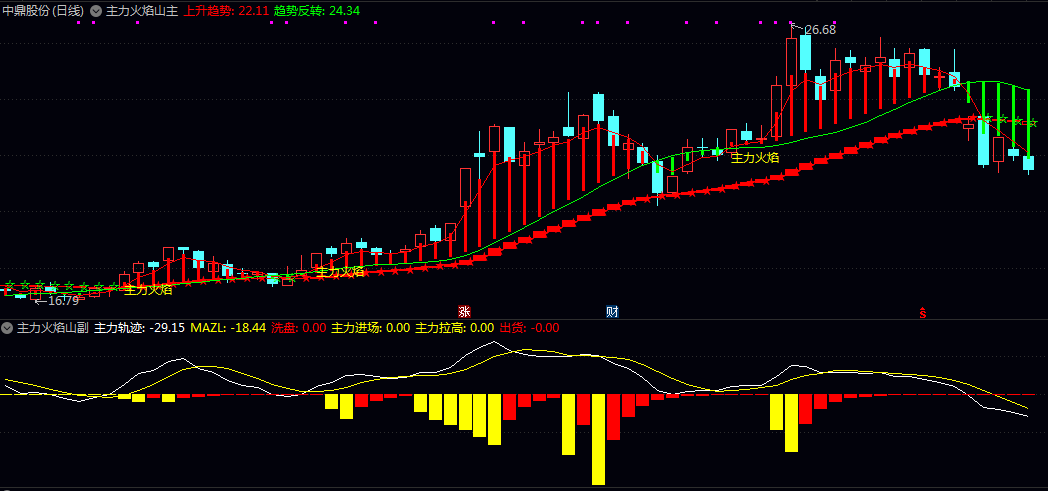Click the 主力火焰 label near 26.68 peak
Screen dimensions: 1048x491
click(x=755, y=158)
